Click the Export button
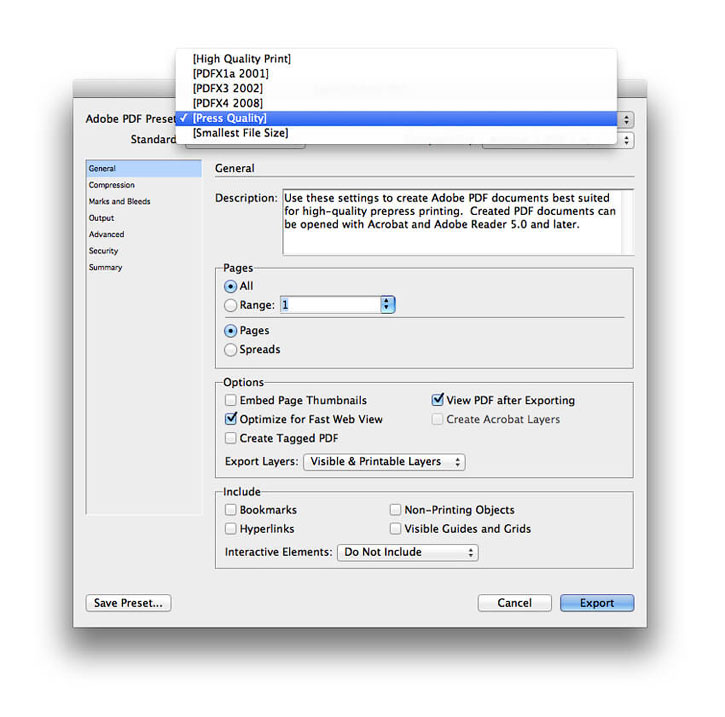 pyautogui.click(x=597, y=603)
